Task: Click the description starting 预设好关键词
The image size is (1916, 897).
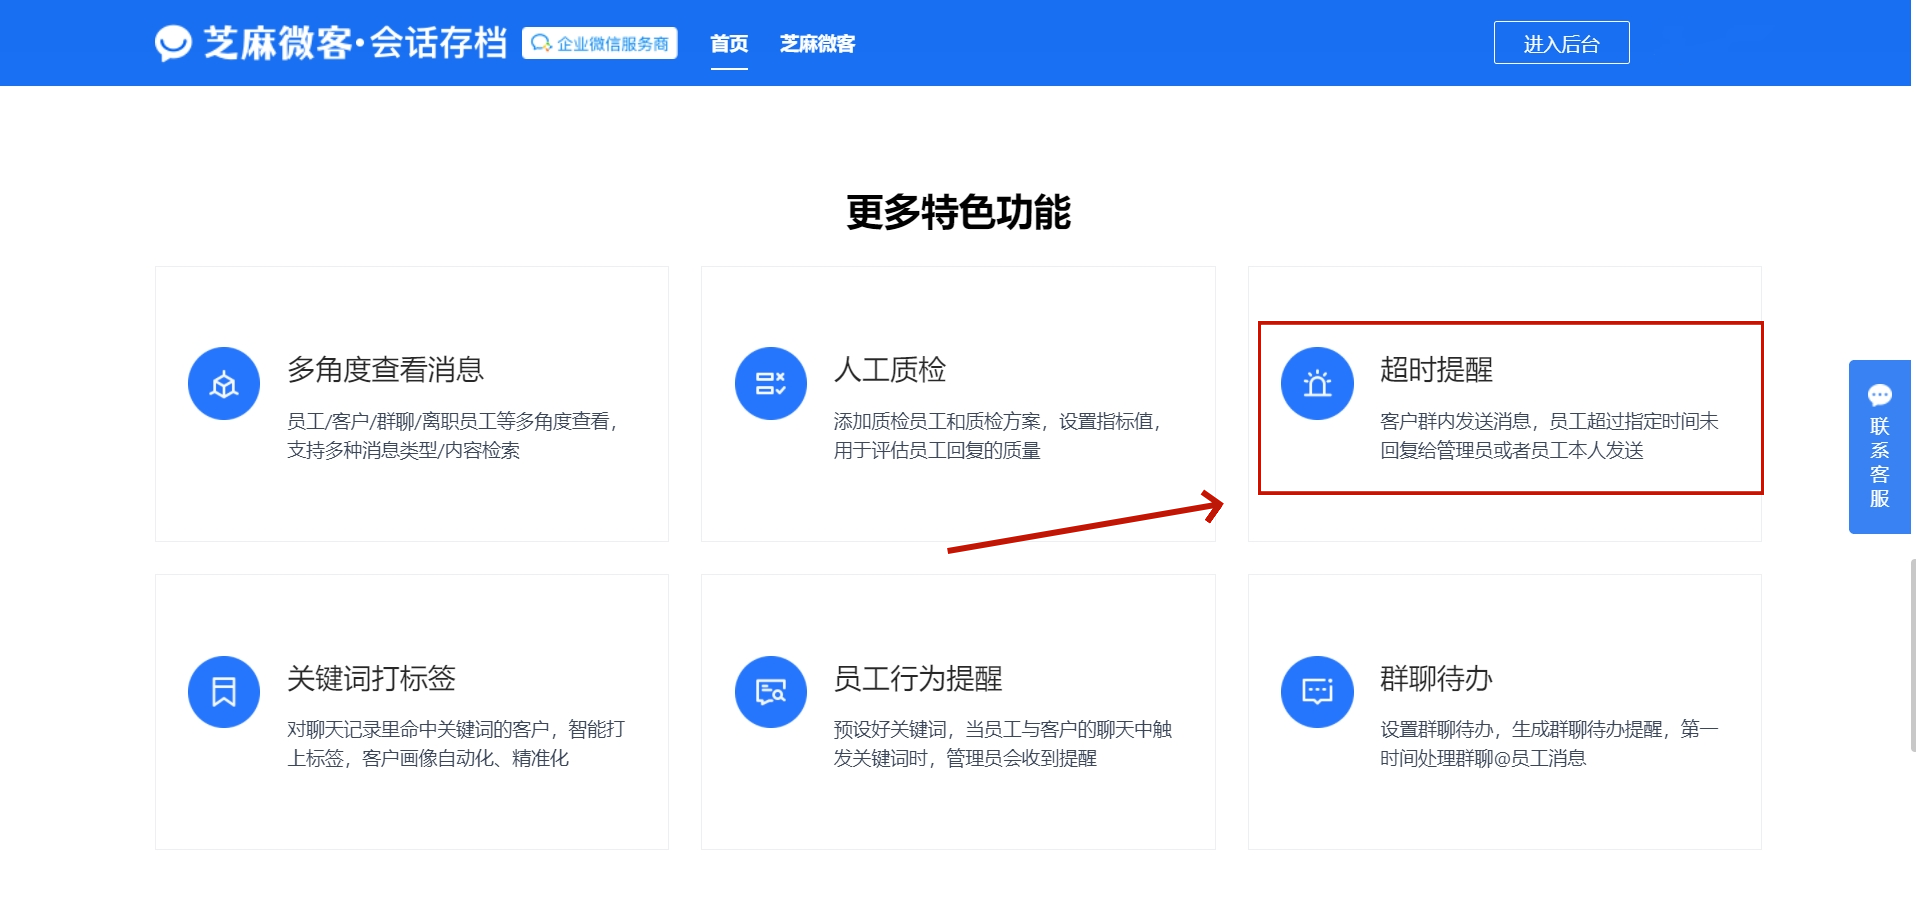Action: (x=1003, y=744)
